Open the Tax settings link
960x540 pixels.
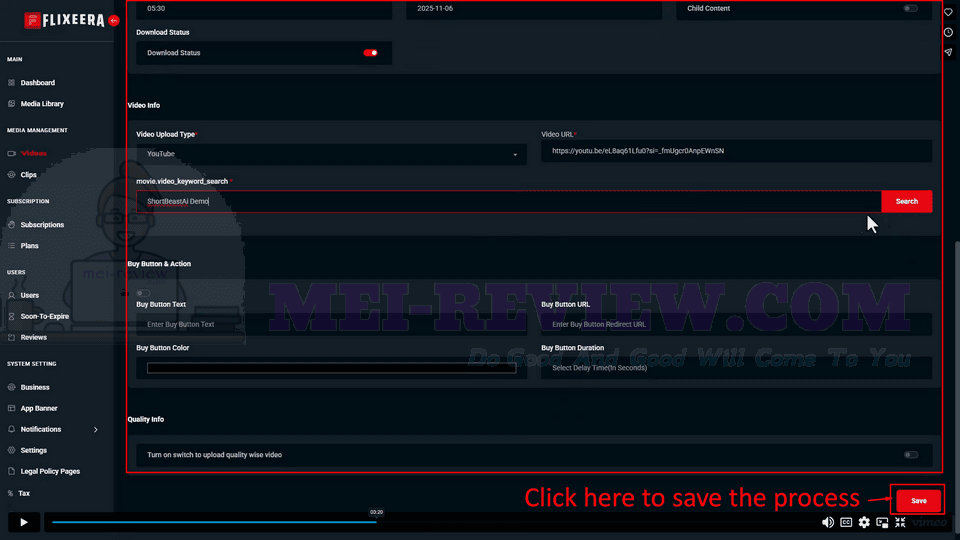(24, 493)
